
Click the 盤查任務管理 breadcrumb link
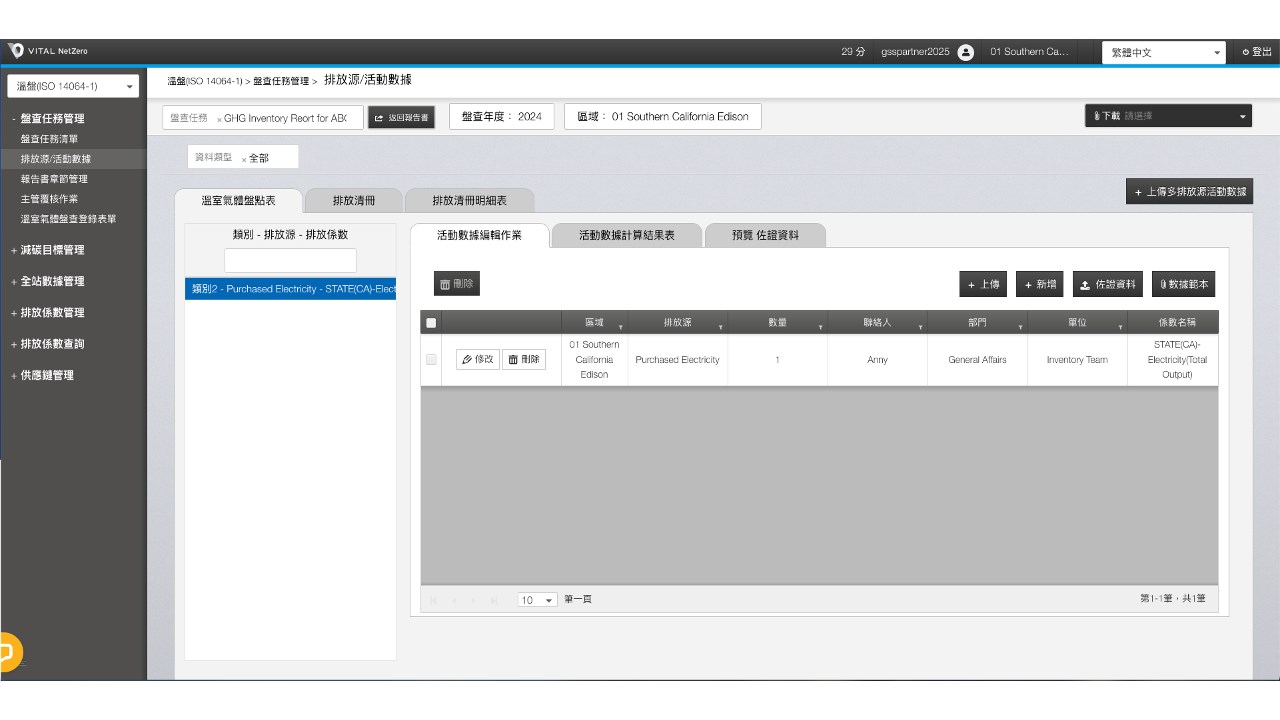[x=281, y=81]
